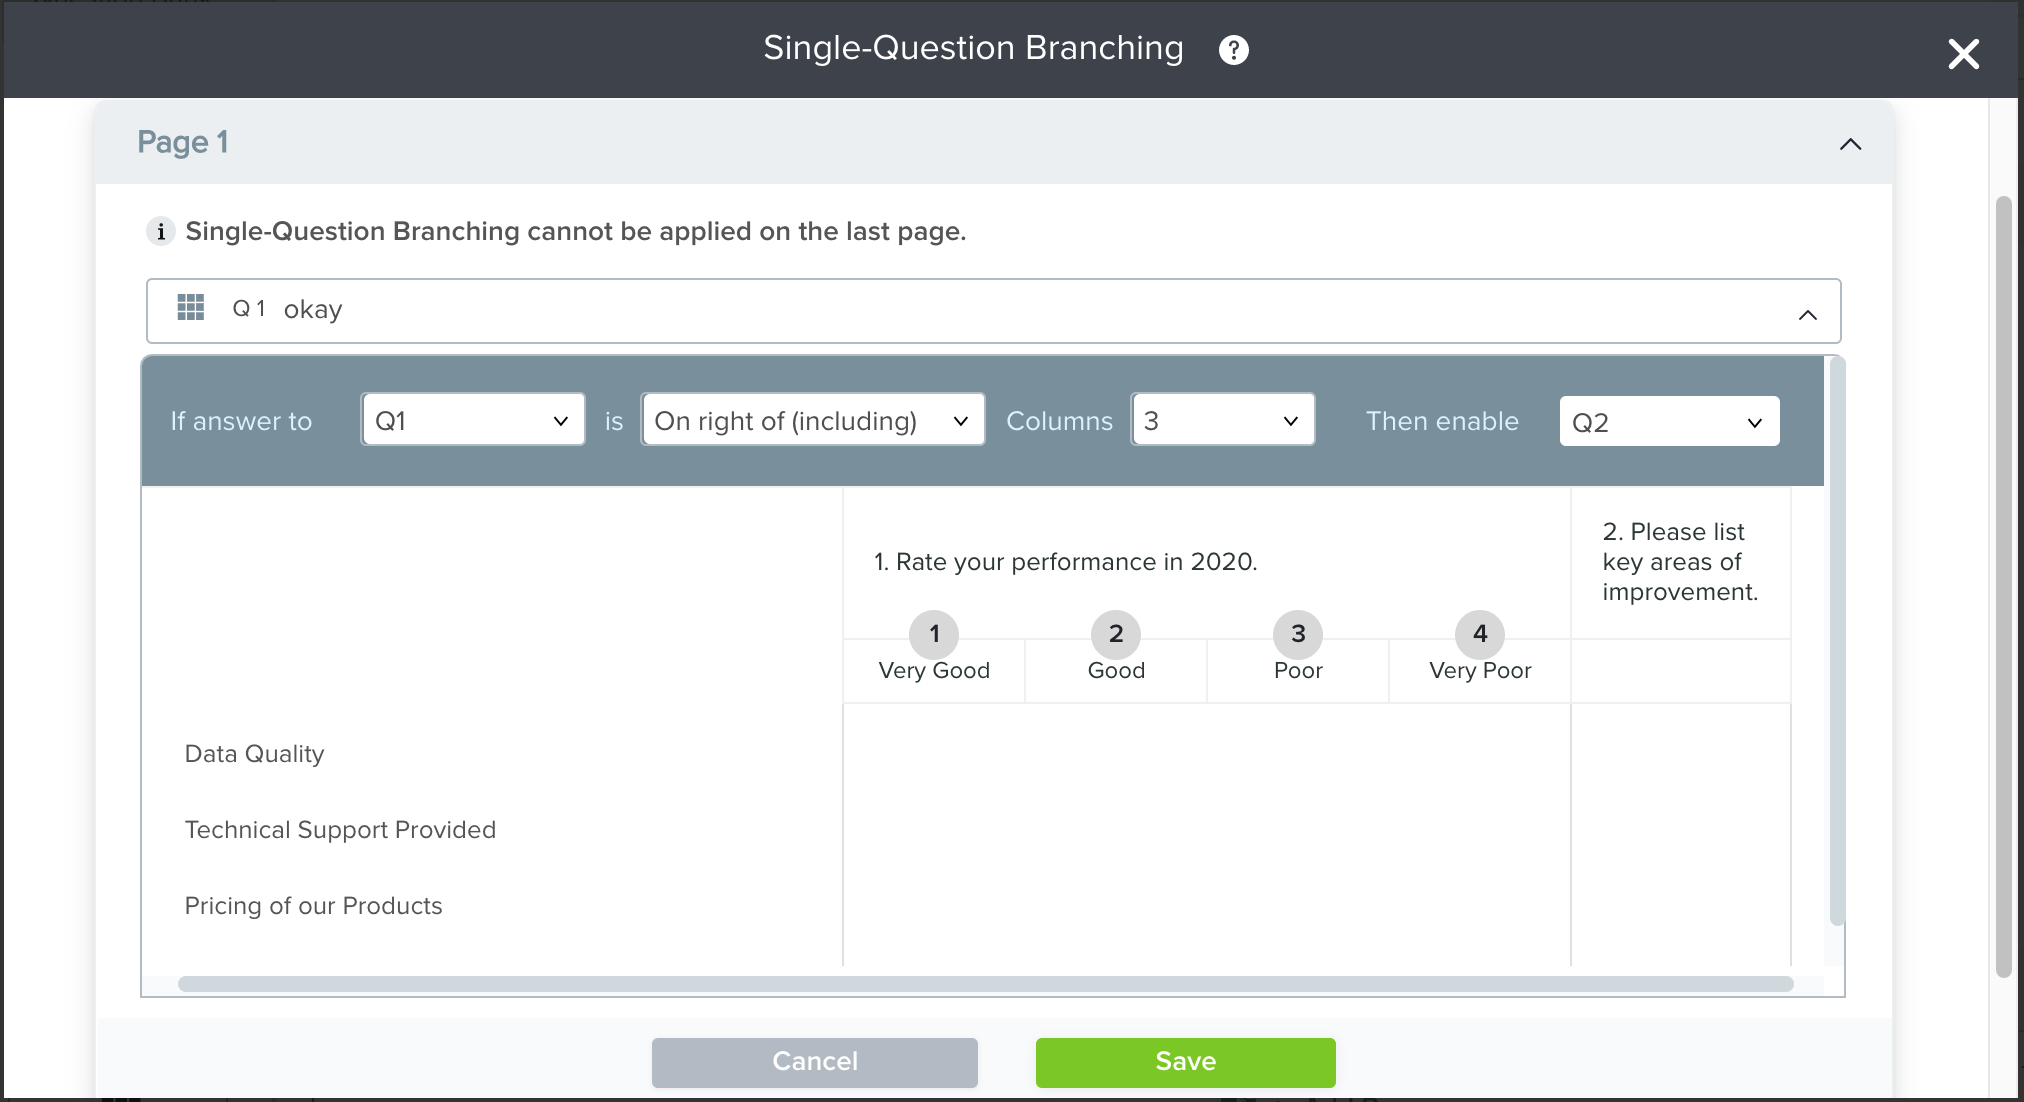The height and width of the screenshot is (1102, 2024).
Task: Click the horizontal scrollbar under the matrix
Action: click(x=985, y=984)
